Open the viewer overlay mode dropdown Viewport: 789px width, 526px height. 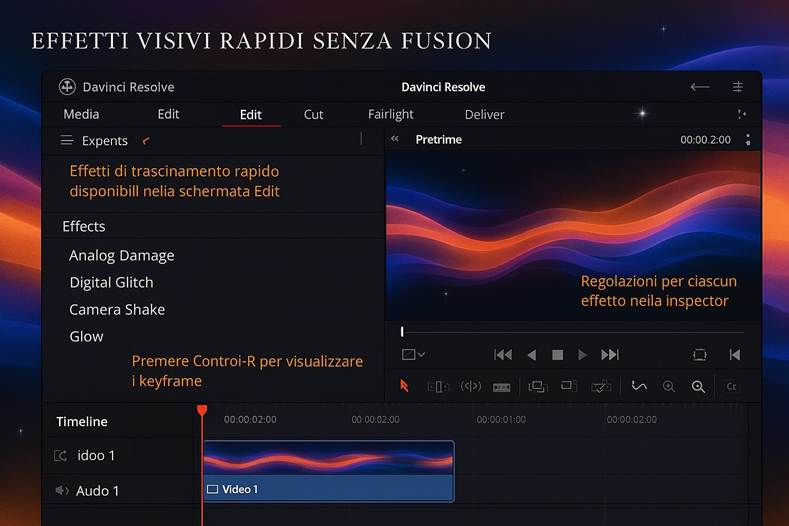click(413, 355)
